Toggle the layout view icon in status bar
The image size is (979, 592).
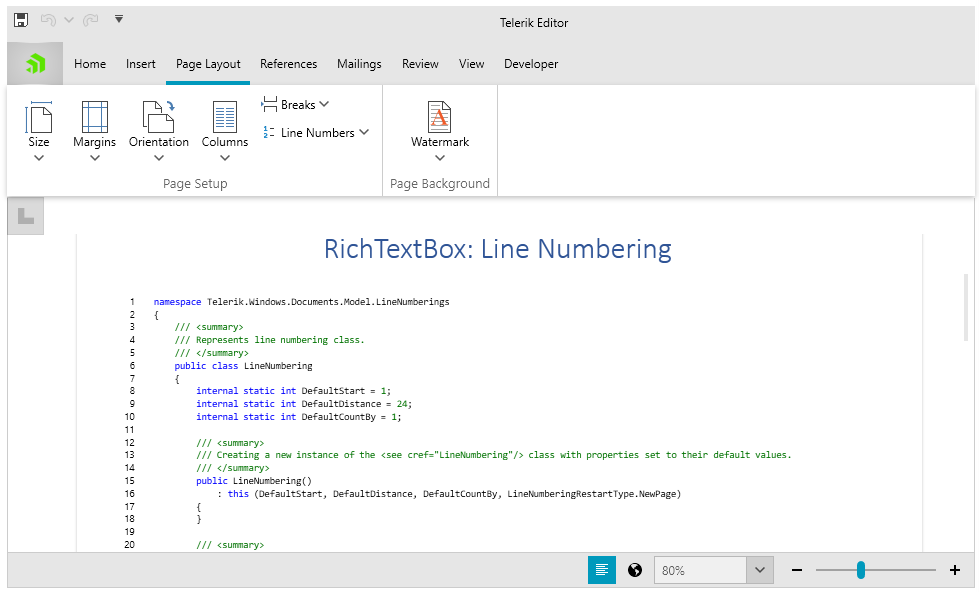[x=601, y=569]
